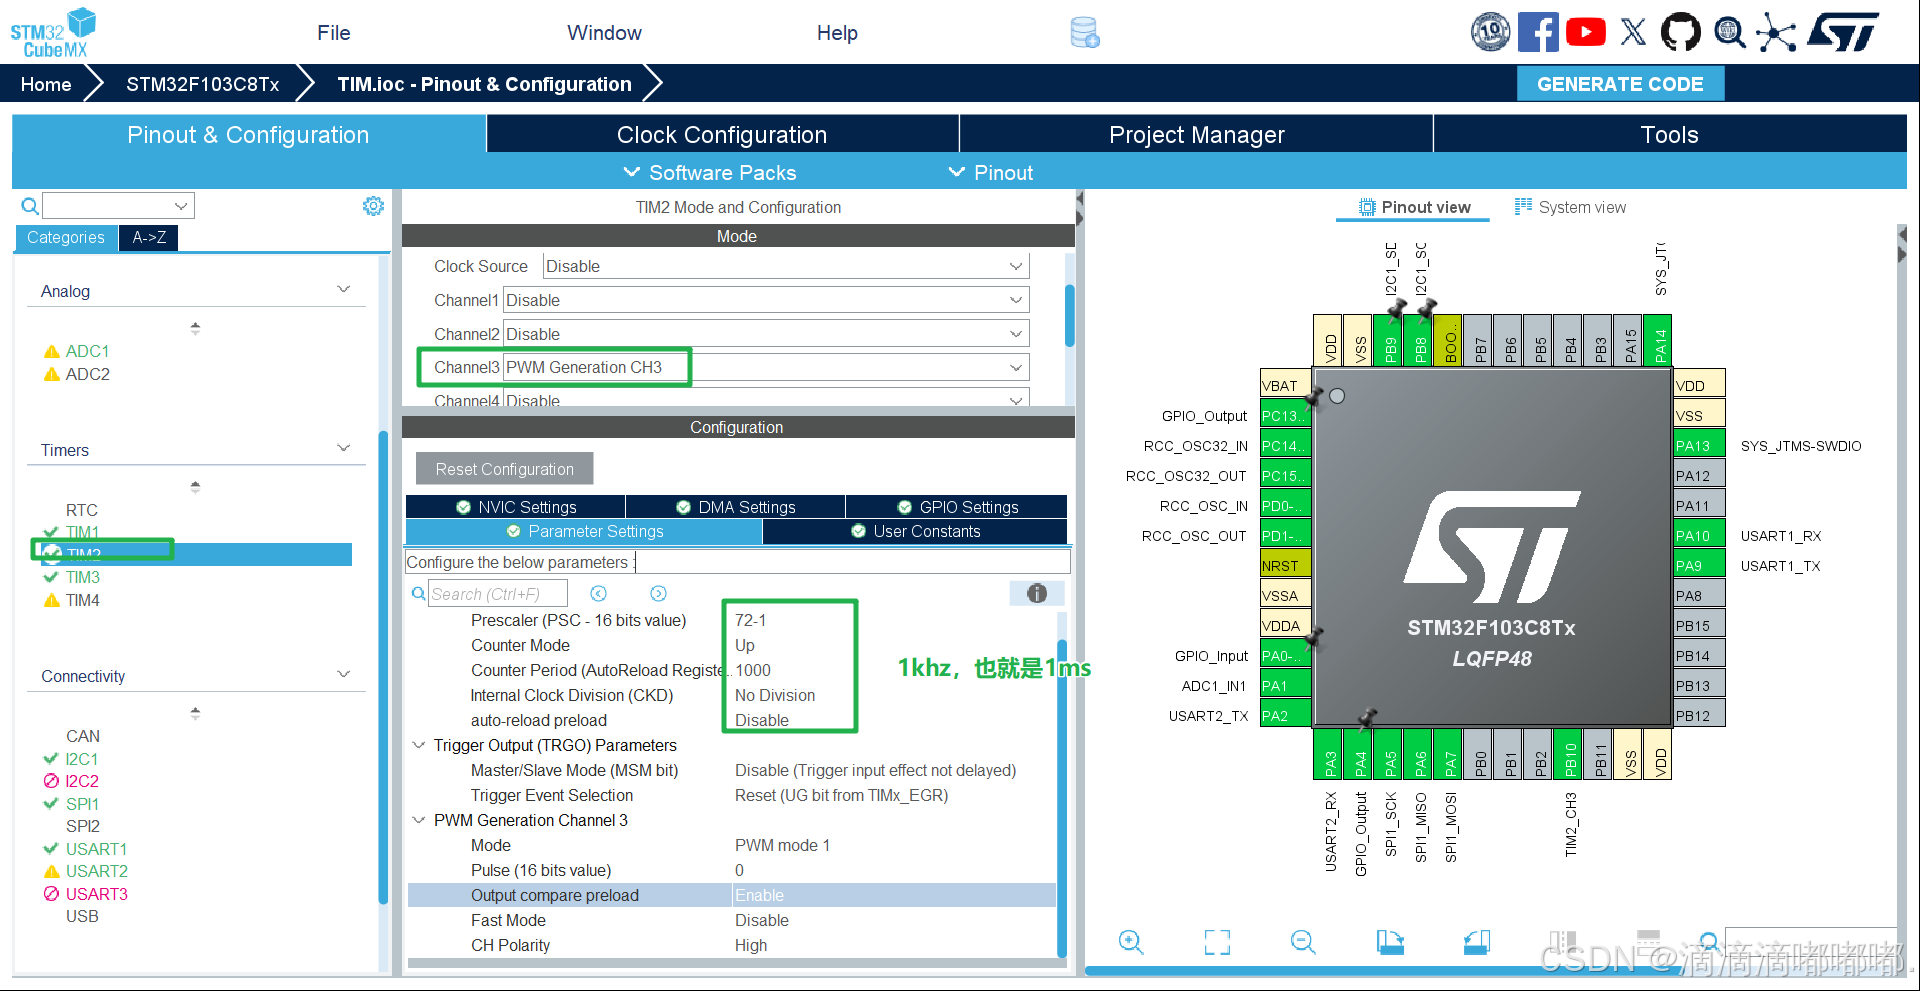
Task: Switch to Project Manager tab
Action: coord(1196,134)
